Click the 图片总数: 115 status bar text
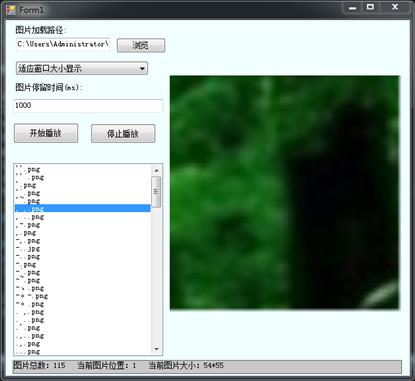 (x=39, y=366)
